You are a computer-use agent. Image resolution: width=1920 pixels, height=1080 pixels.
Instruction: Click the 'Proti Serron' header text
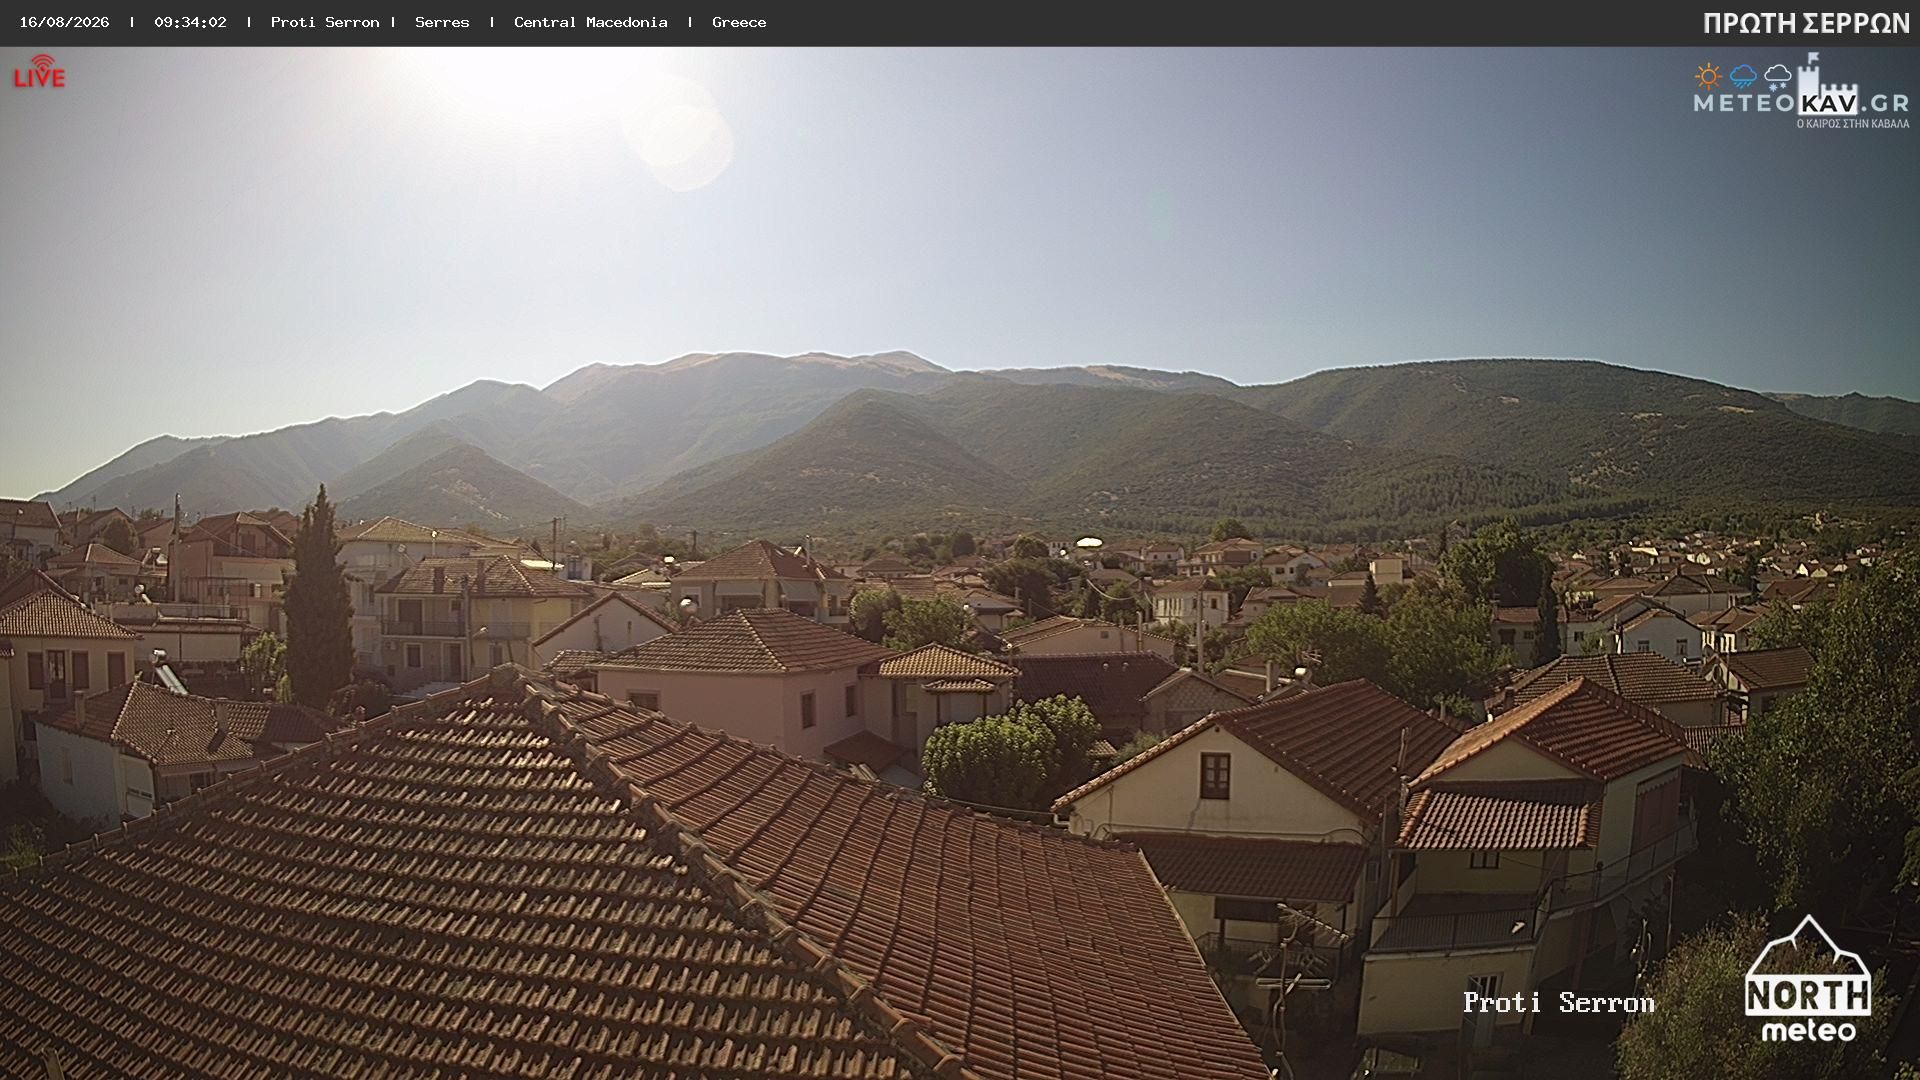(x=325, y=22)
